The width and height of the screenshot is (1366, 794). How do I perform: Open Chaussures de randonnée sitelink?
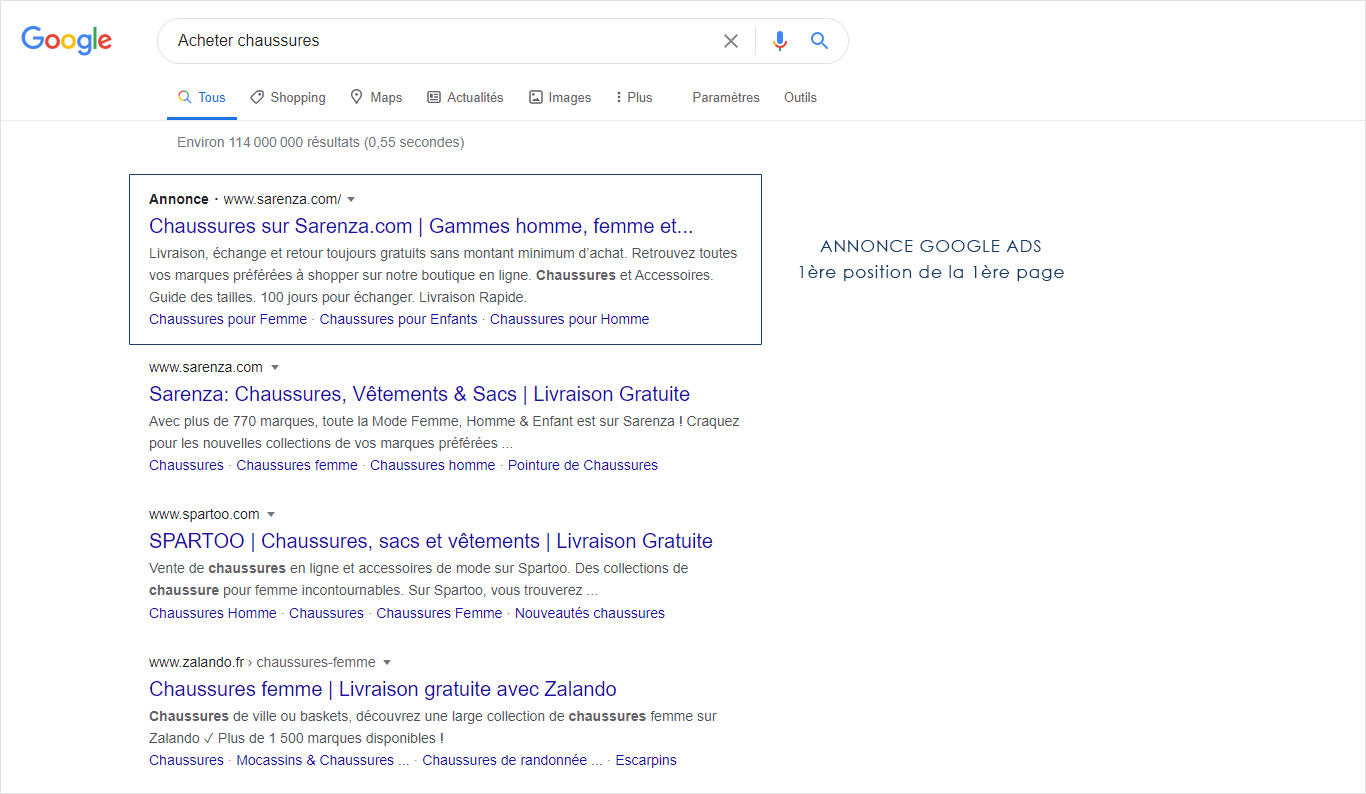(512, 760)
